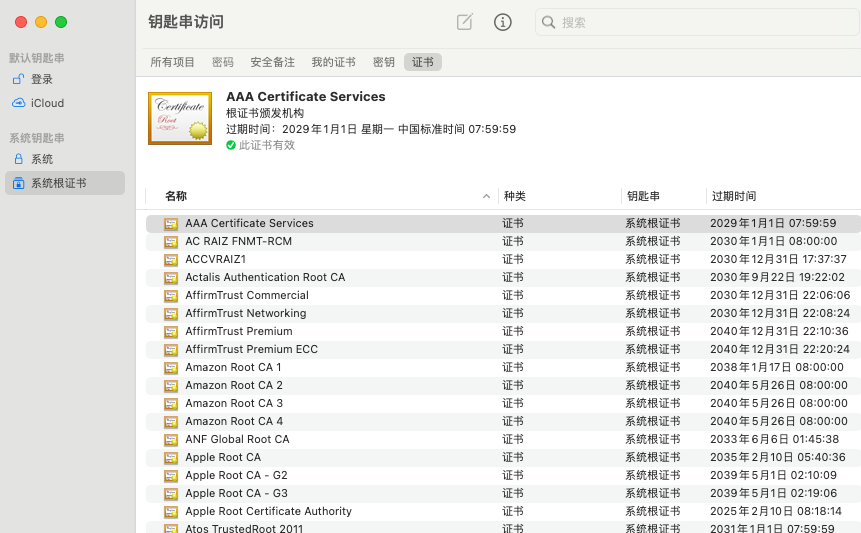Switch to the 密码 tab
861x533 pixels.
tap(222, 62)
